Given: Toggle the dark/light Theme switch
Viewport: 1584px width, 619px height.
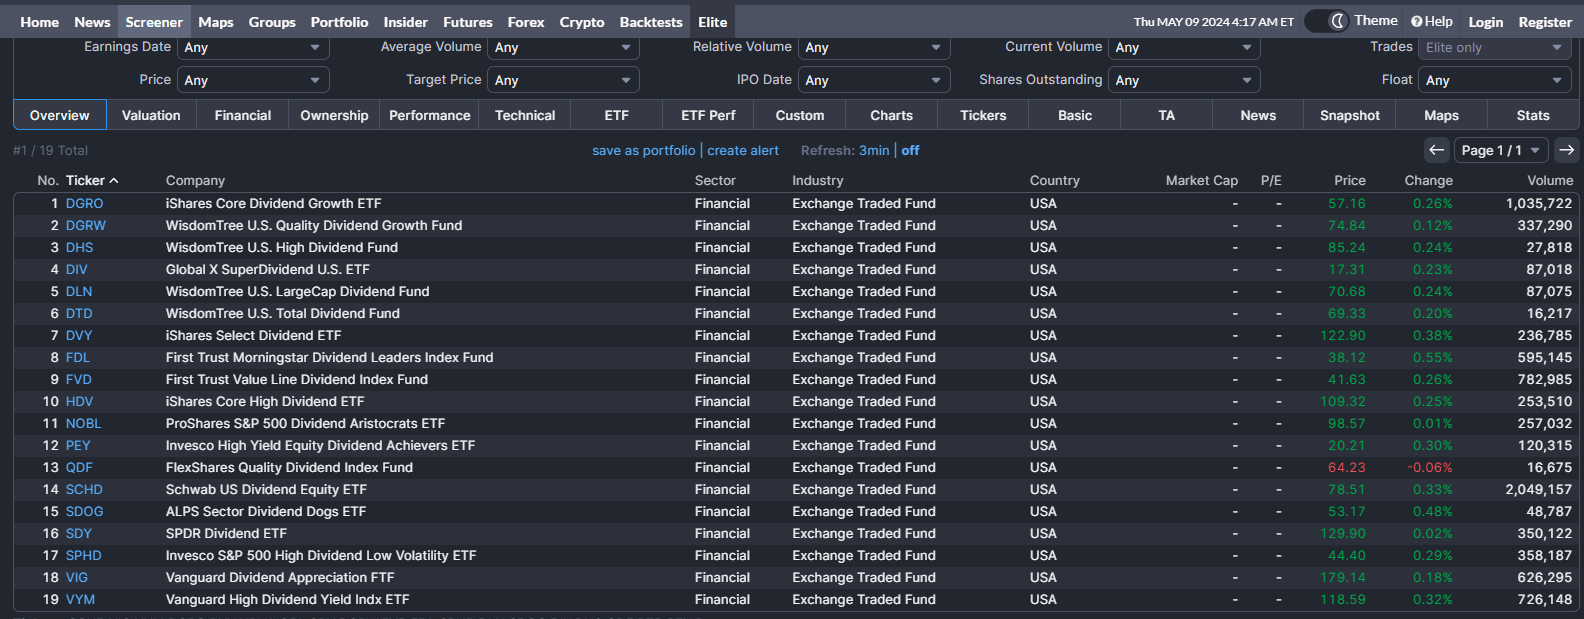Looking at the screenshot, I should (x=1327, y=21).
